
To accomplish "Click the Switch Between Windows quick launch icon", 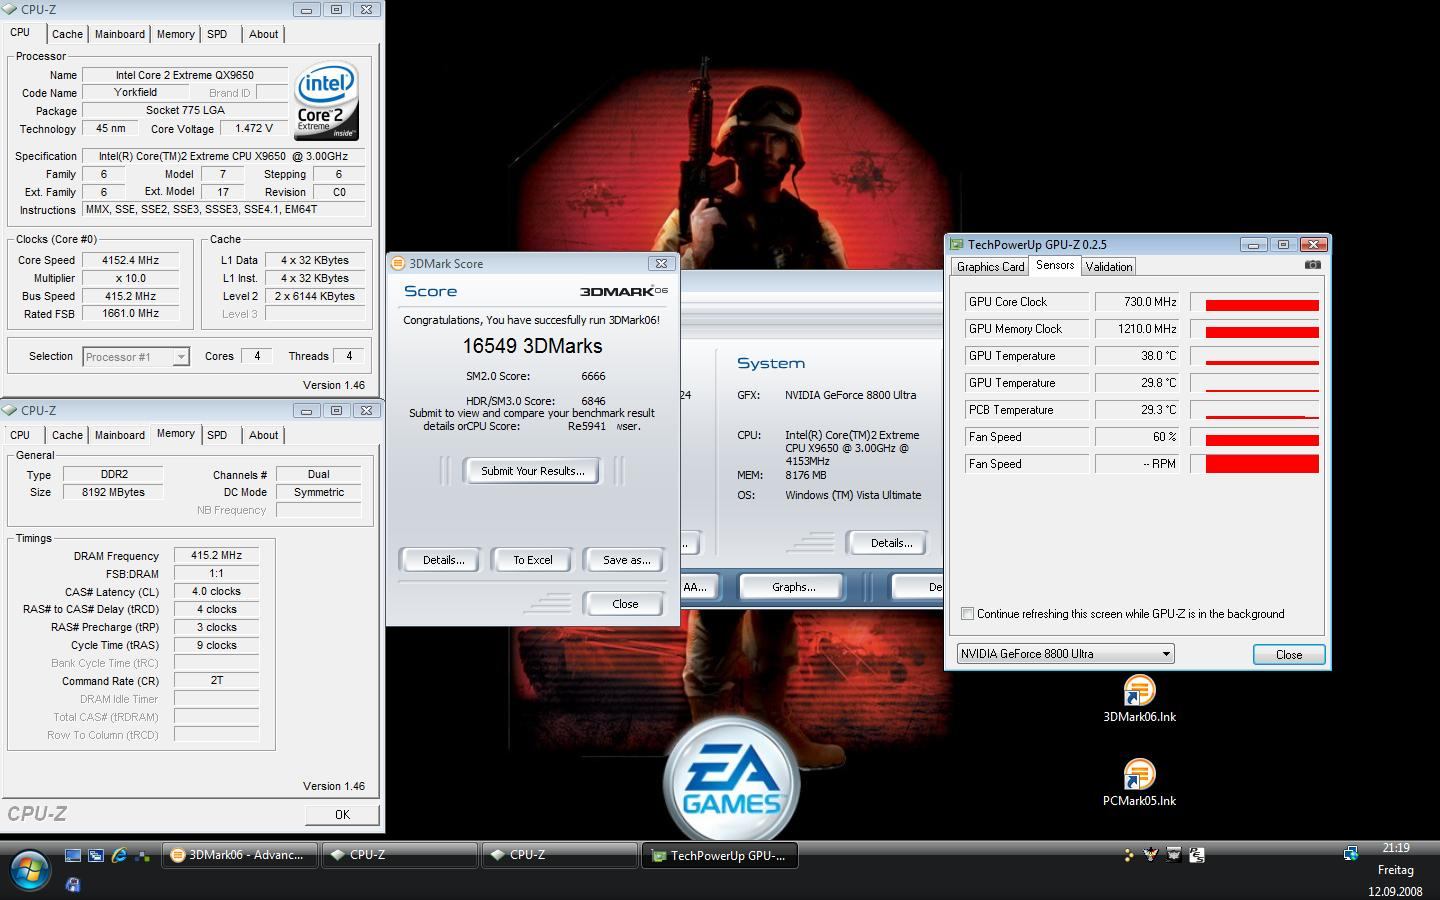I will (96, 855).
